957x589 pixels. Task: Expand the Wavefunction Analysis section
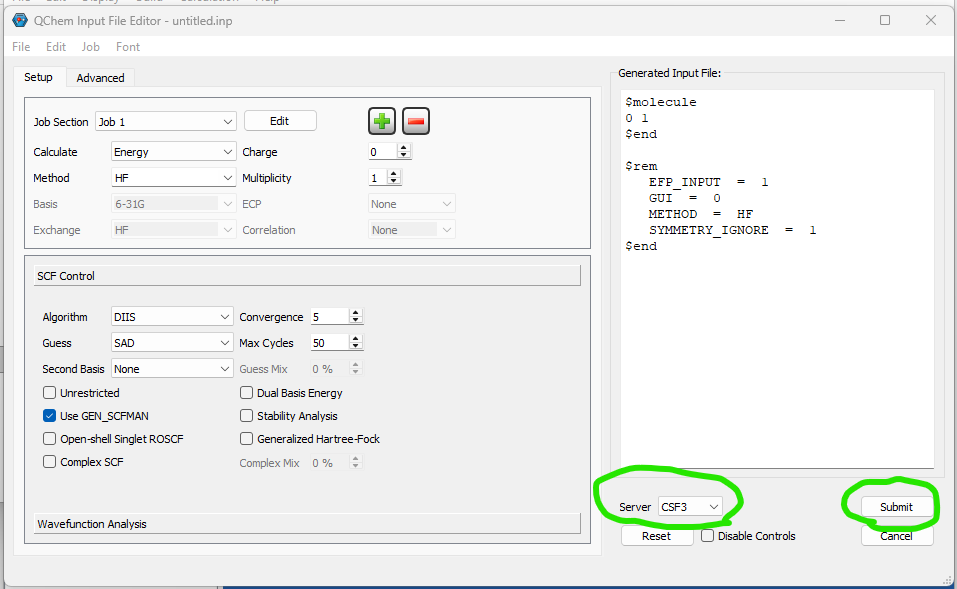pyautogui.click(x=302, y=524)
